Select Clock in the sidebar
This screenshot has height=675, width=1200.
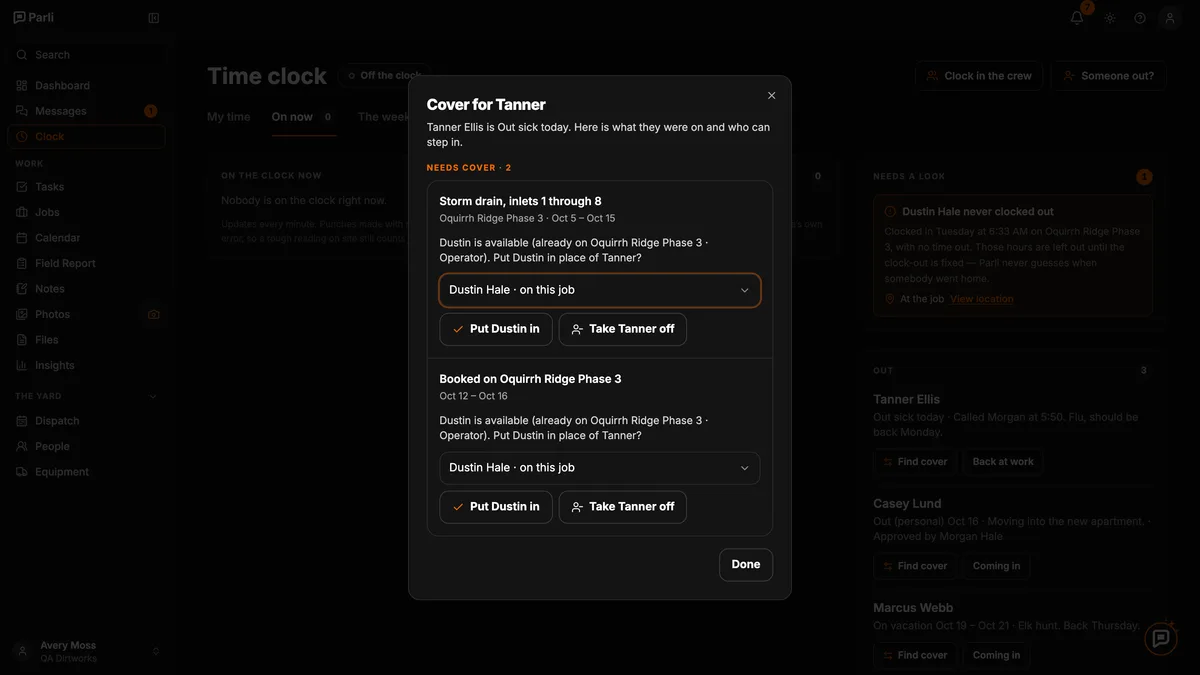click(x=86, y=137)
